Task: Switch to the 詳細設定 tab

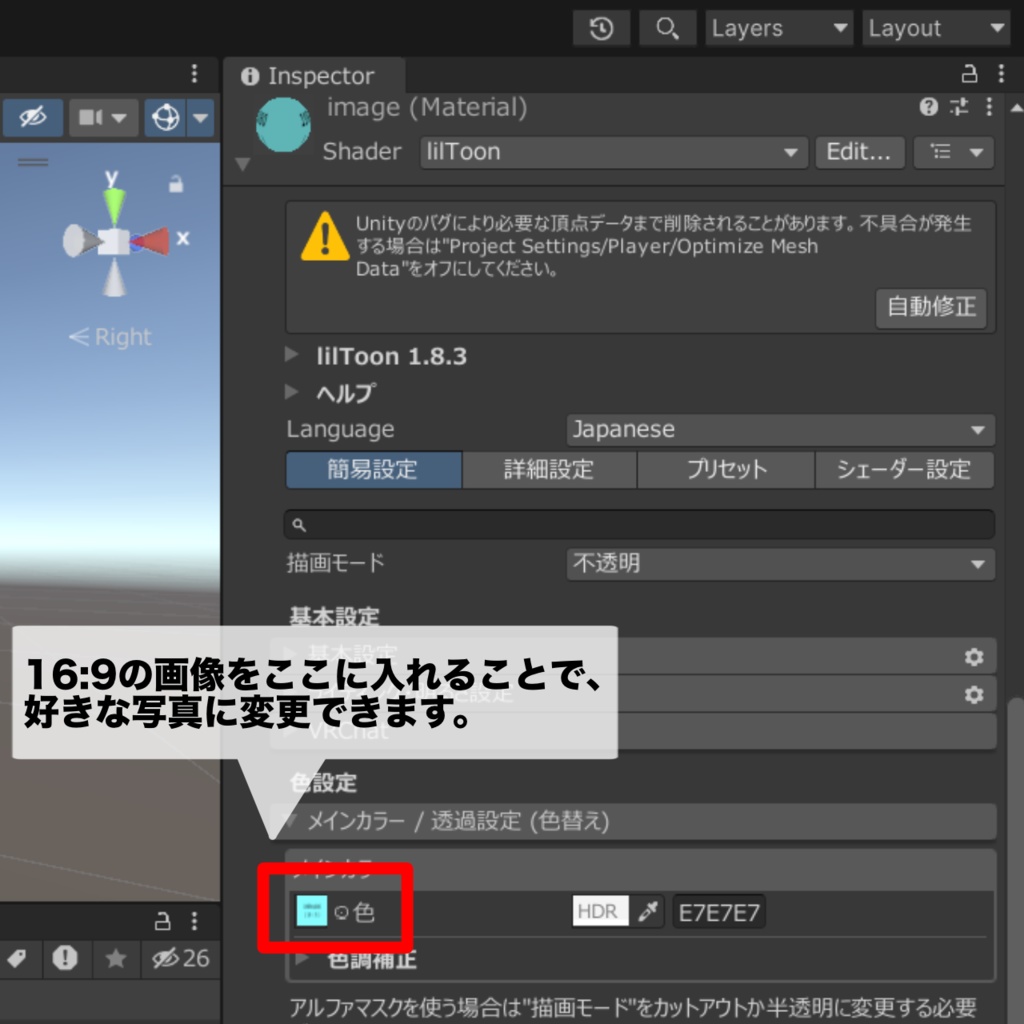Action: (x=550, y=470)
